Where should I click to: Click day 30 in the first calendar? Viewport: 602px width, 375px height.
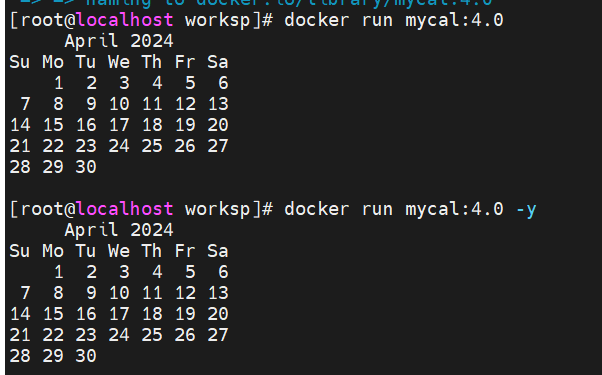86,167
